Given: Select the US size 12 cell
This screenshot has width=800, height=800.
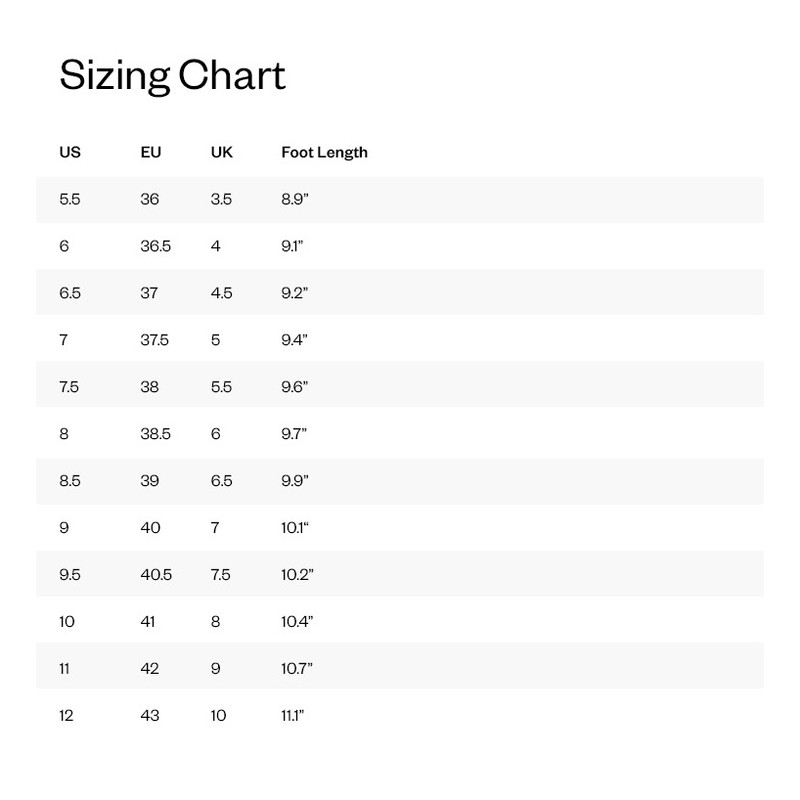Looking at the screenshot, I should [67, 716].
